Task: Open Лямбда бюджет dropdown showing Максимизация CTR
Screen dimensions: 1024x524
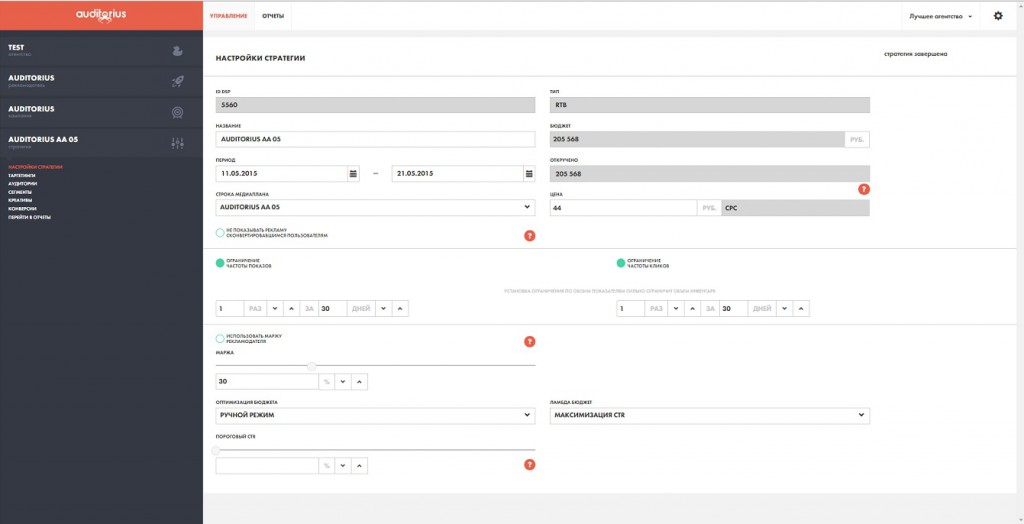Action: (x=861, y=414)
